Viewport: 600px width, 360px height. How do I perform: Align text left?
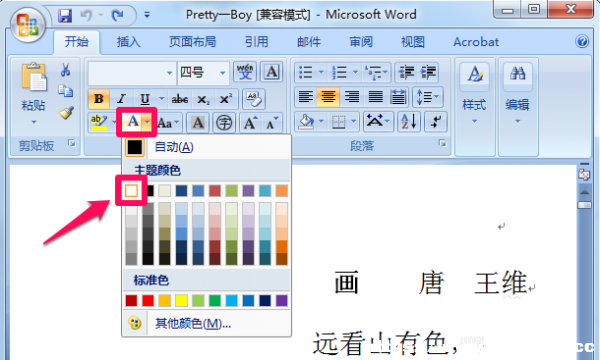(305, 96)
